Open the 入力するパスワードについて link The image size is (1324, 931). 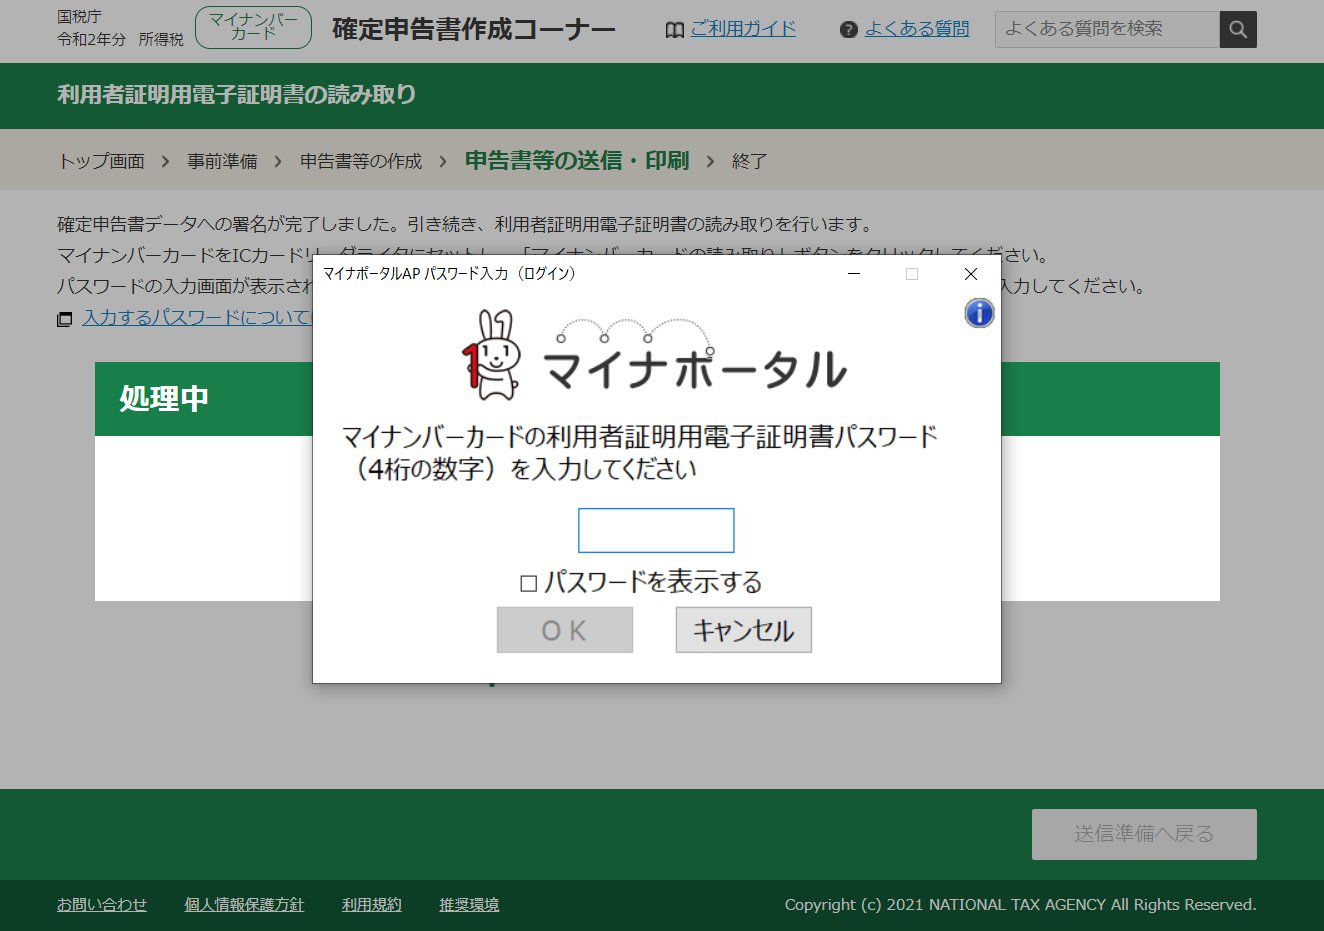tap(197, 317)
